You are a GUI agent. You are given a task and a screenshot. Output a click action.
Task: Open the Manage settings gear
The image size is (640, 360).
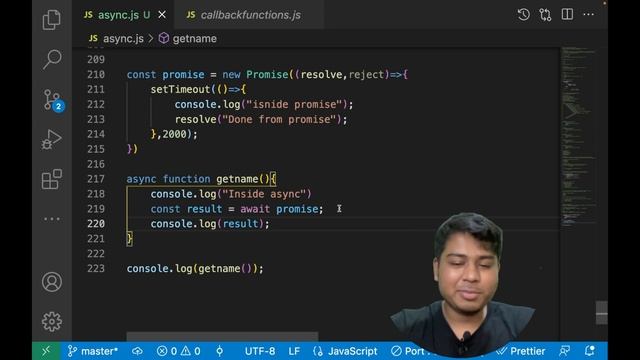point(52,322)
